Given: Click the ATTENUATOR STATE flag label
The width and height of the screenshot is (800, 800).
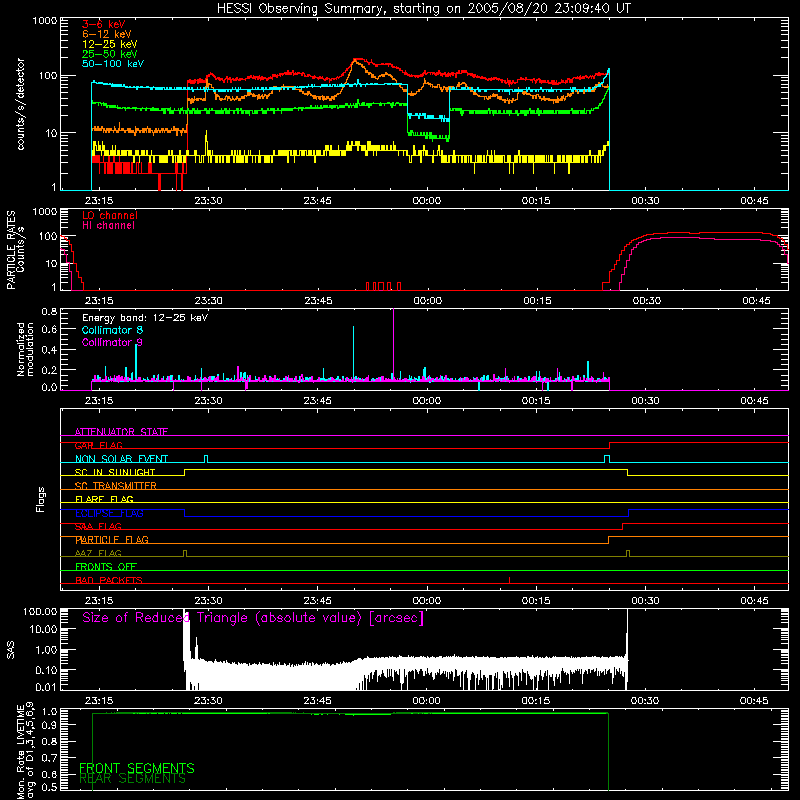Looking at the screenshot, I should [121, 432].
